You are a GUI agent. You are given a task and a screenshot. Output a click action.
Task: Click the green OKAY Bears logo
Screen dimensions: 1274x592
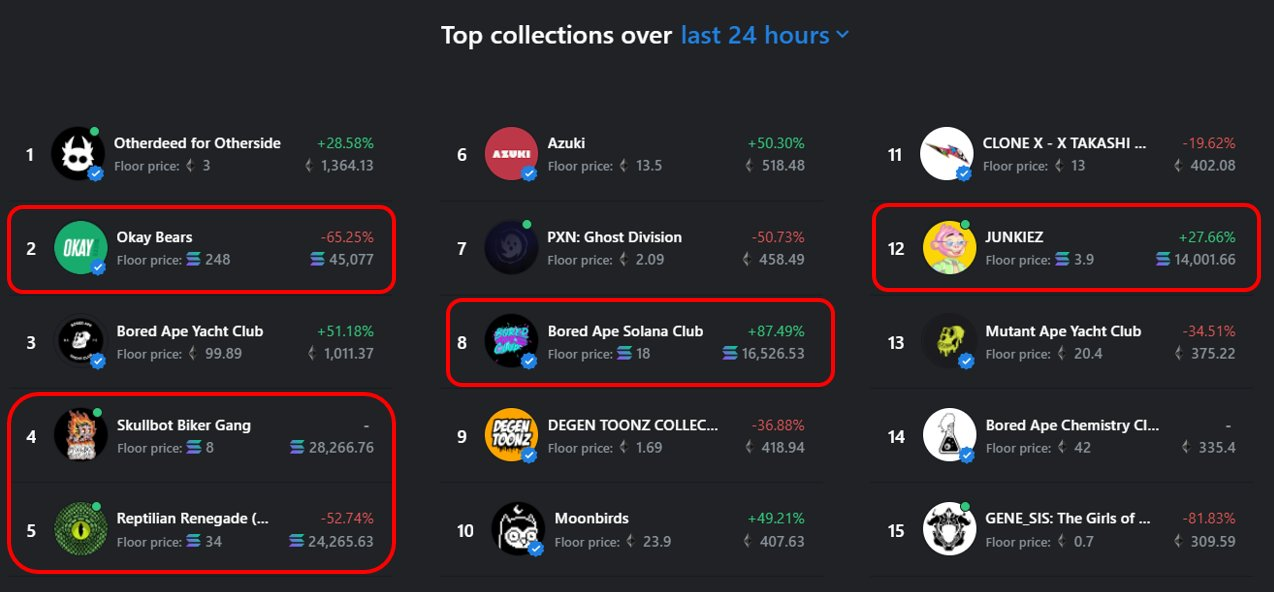[80, 248]
